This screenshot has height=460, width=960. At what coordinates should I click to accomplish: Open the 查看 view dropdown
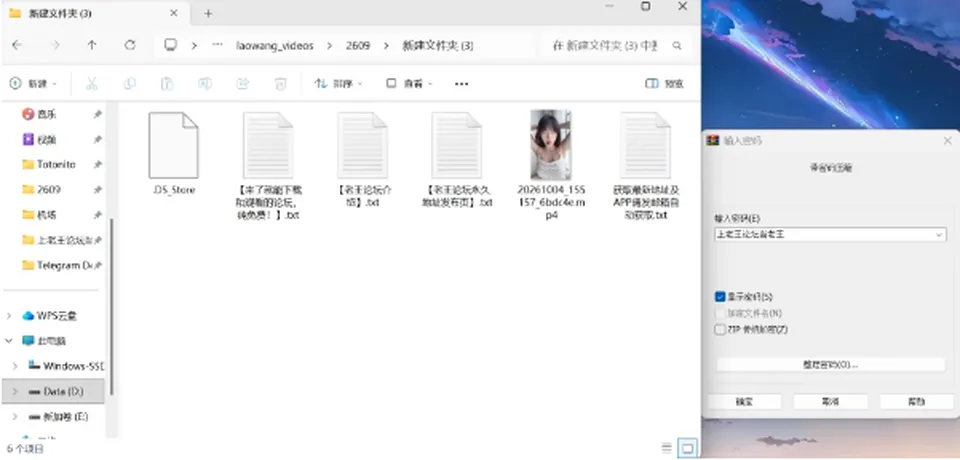[x=409, y=84]
